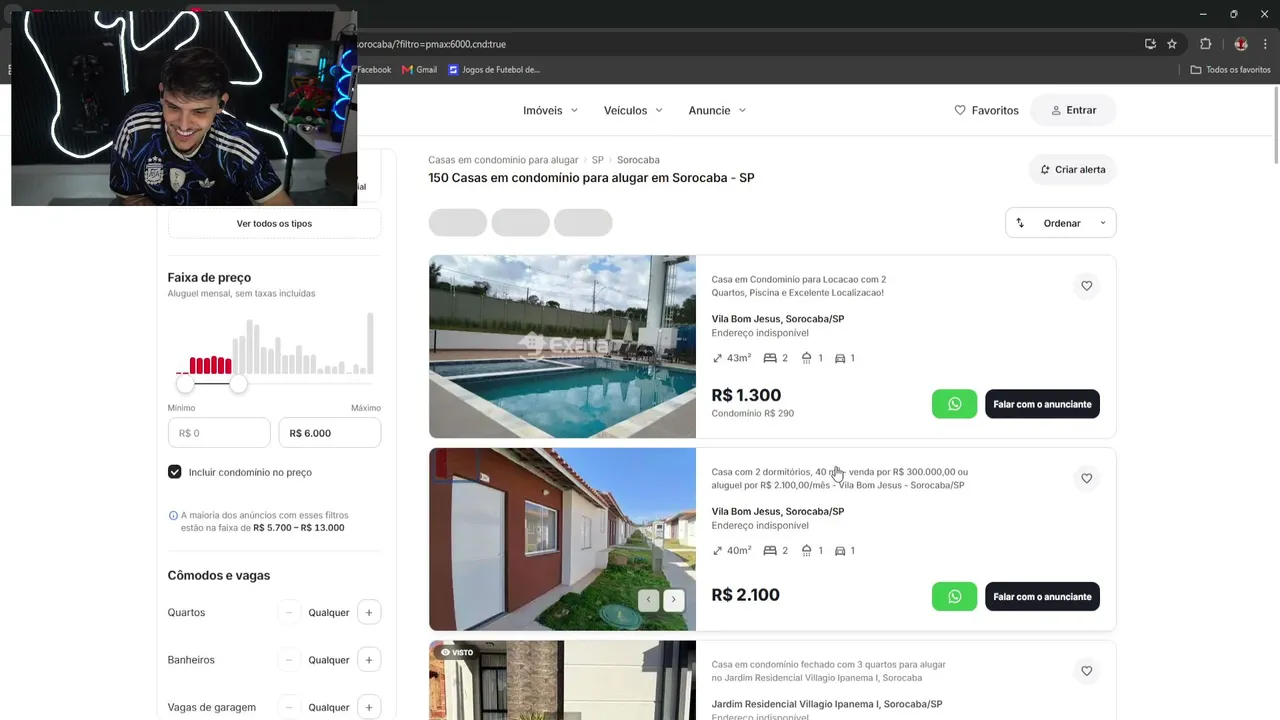Open the Jogos de Futebol bookmark
The image size is (1280, 720).
tap(494, 70)
